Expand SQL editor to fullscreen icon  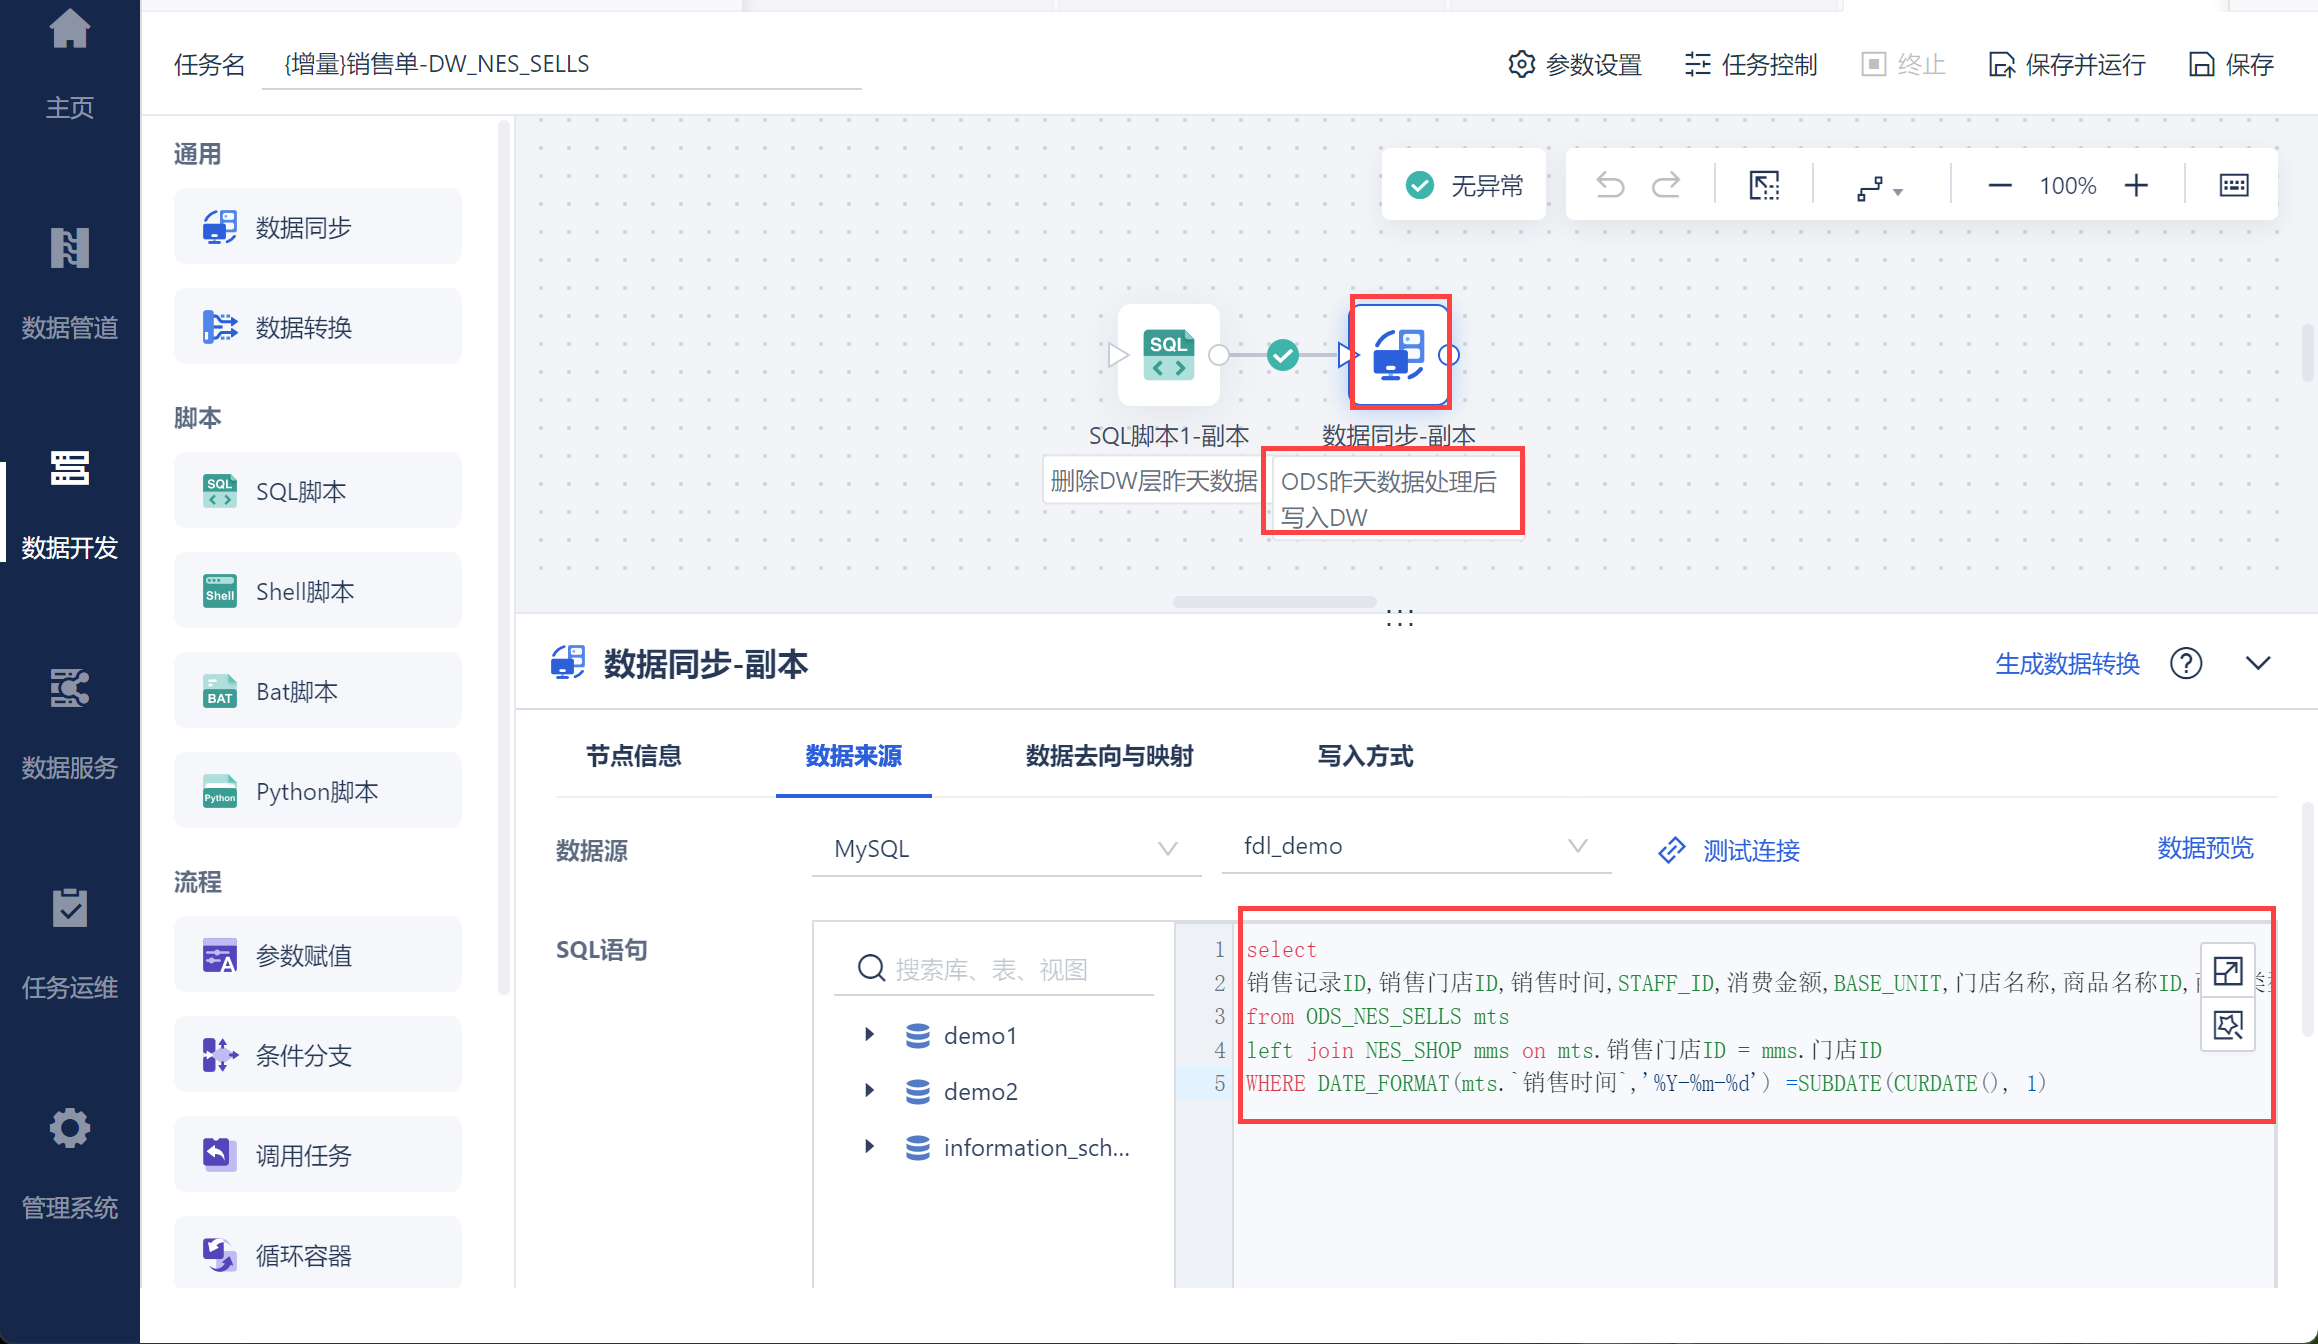coord(2228,970)
